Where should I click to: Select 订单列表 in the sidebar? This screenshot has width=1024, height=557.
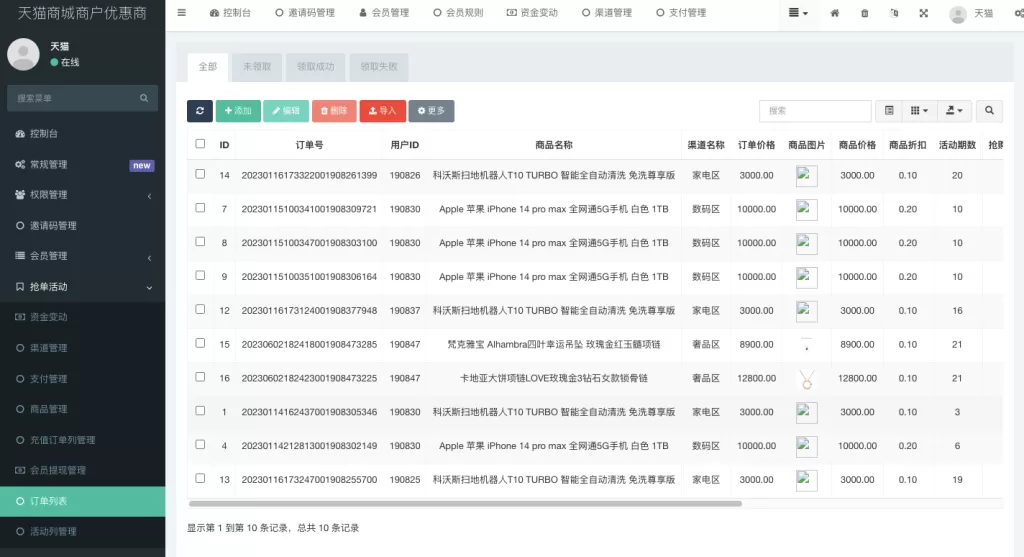click(x=82, y=501)
